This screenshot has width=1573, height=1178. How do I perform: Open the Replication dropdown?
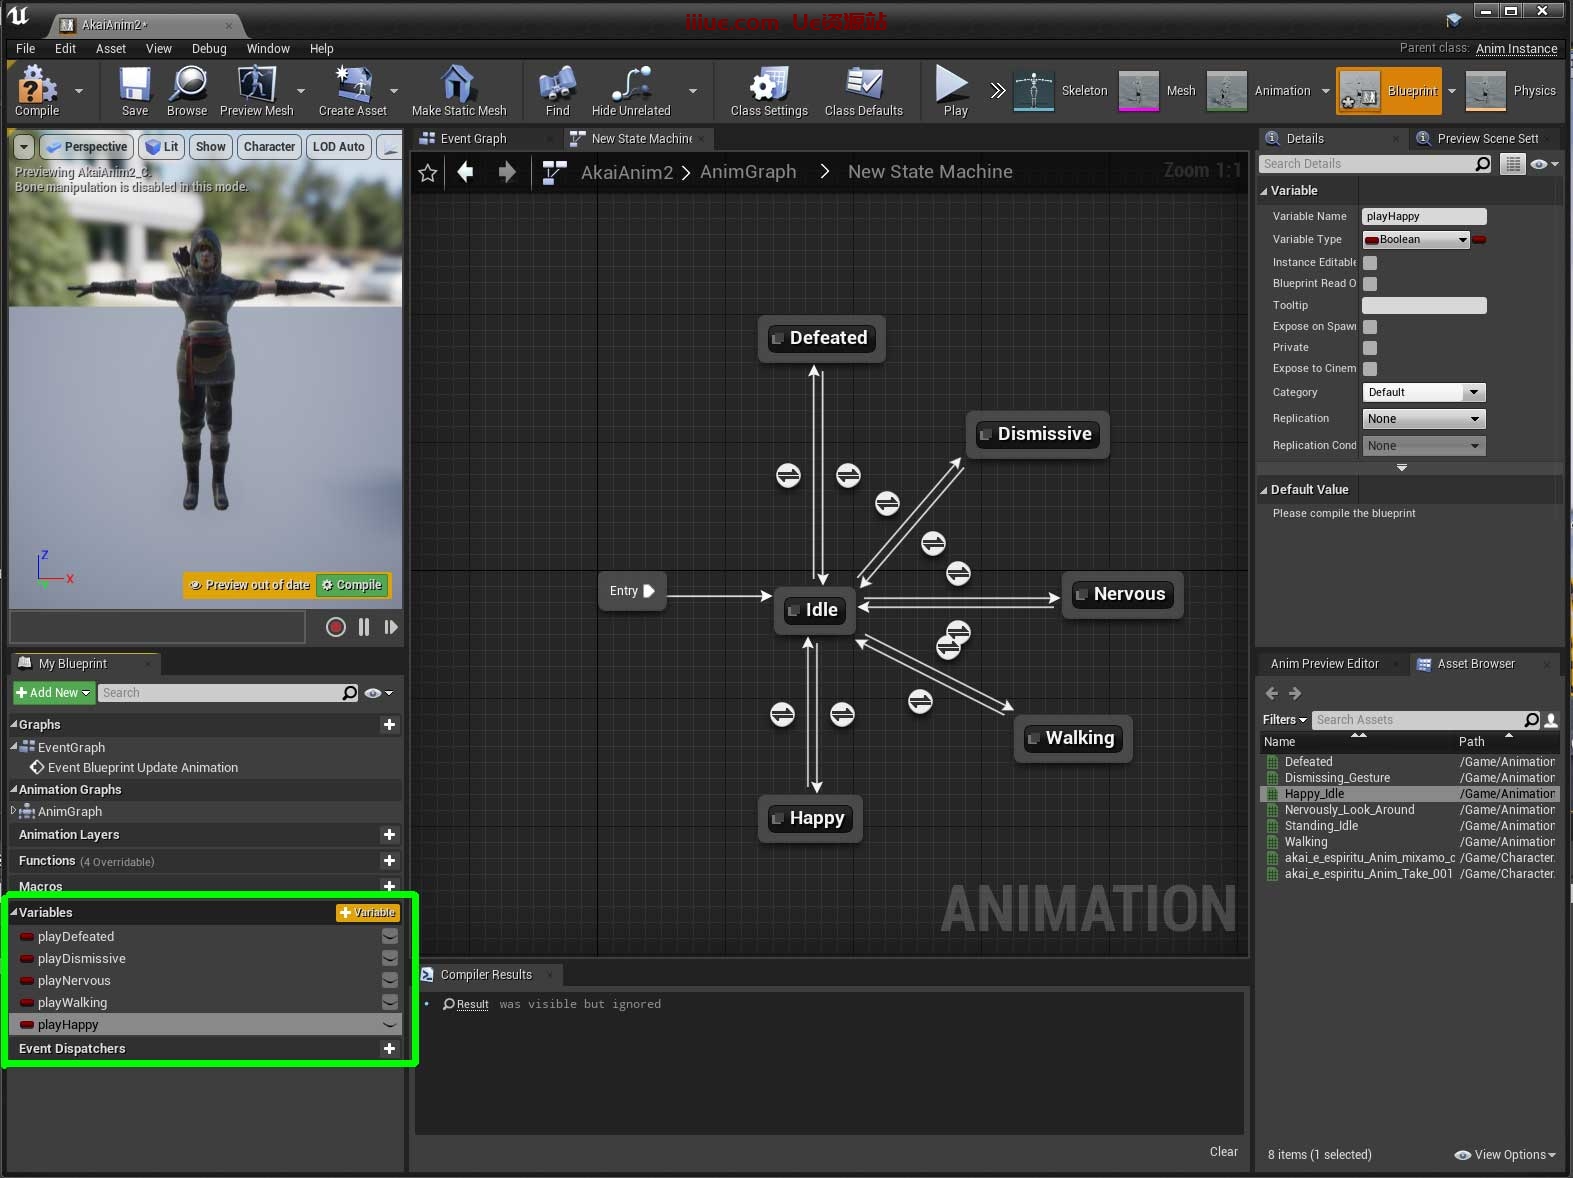click(1423, 419)
